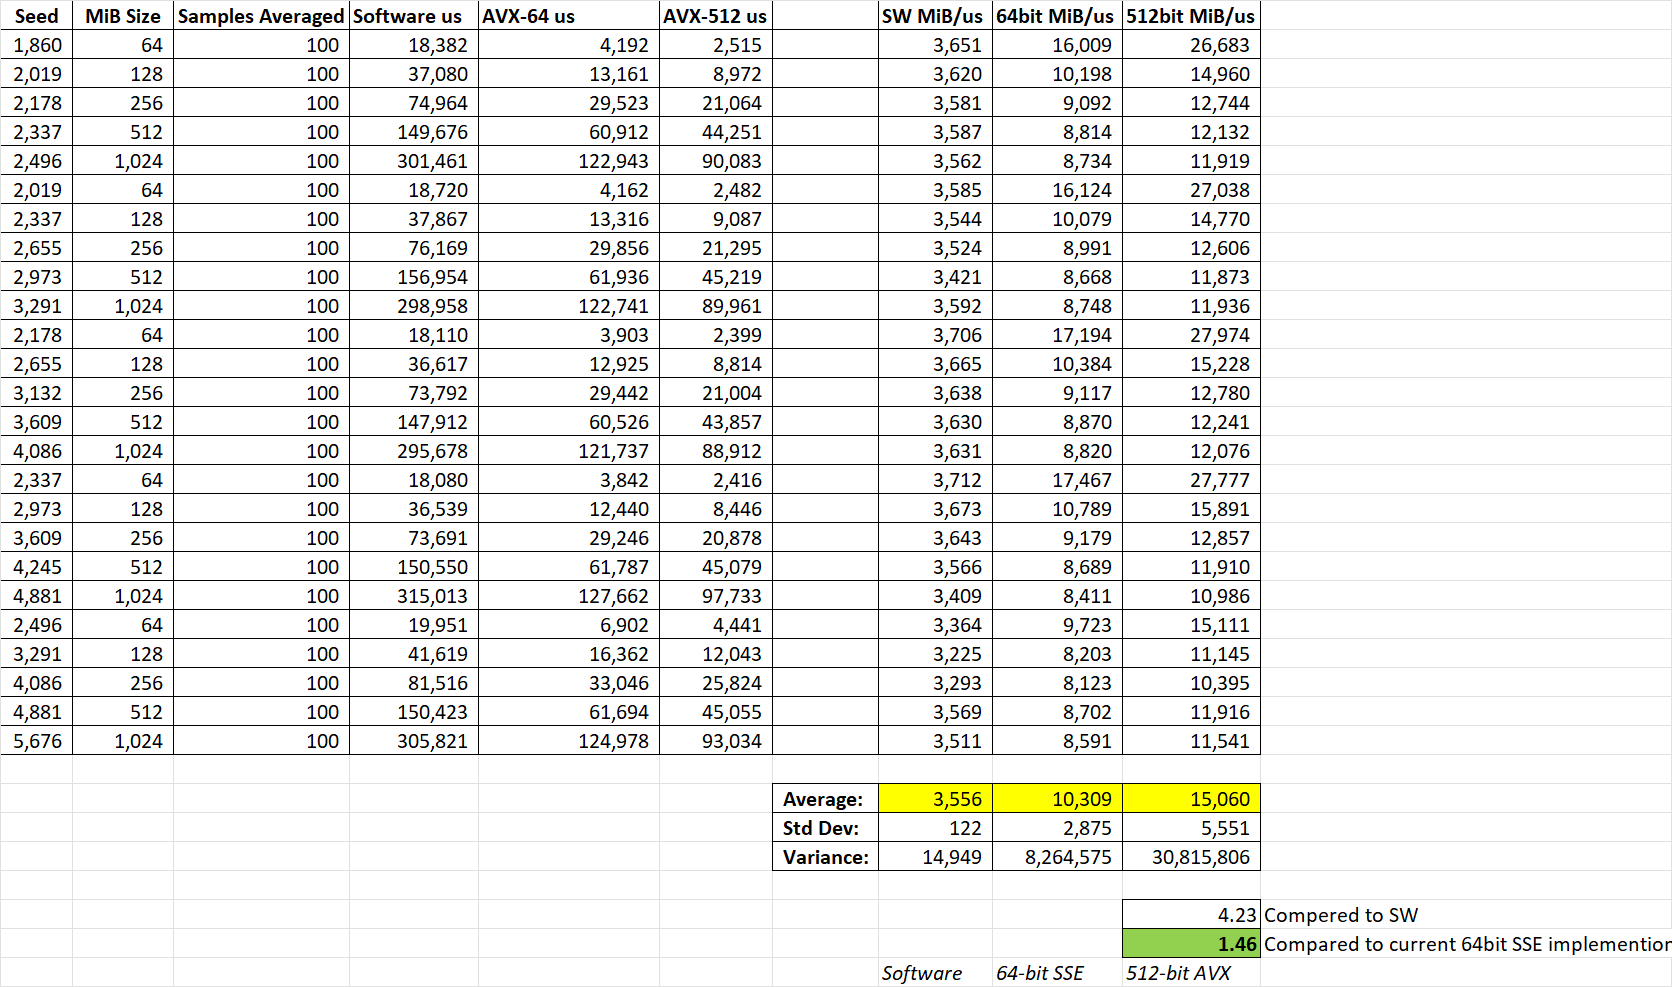
Task: Click the AVX-512 us header cell
Action: point(715,16)
